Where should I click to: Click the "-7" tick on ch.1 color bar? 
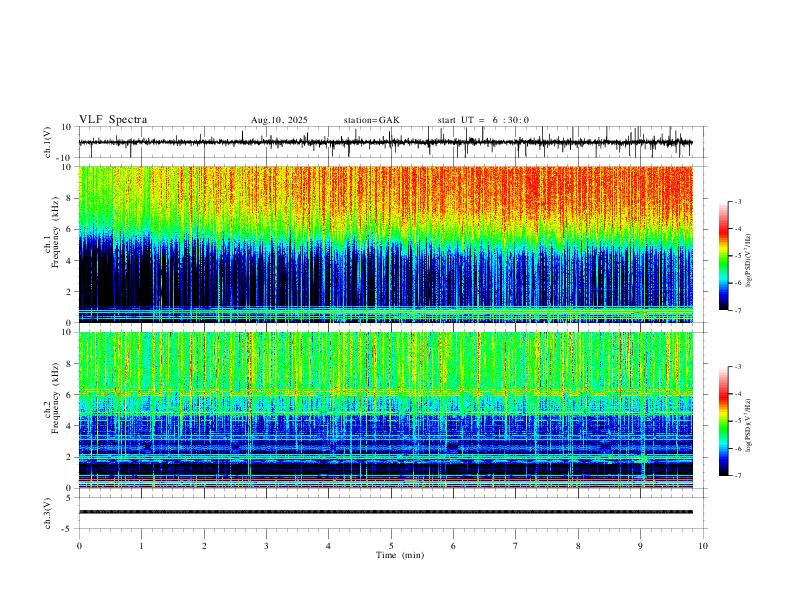point(737,310)
